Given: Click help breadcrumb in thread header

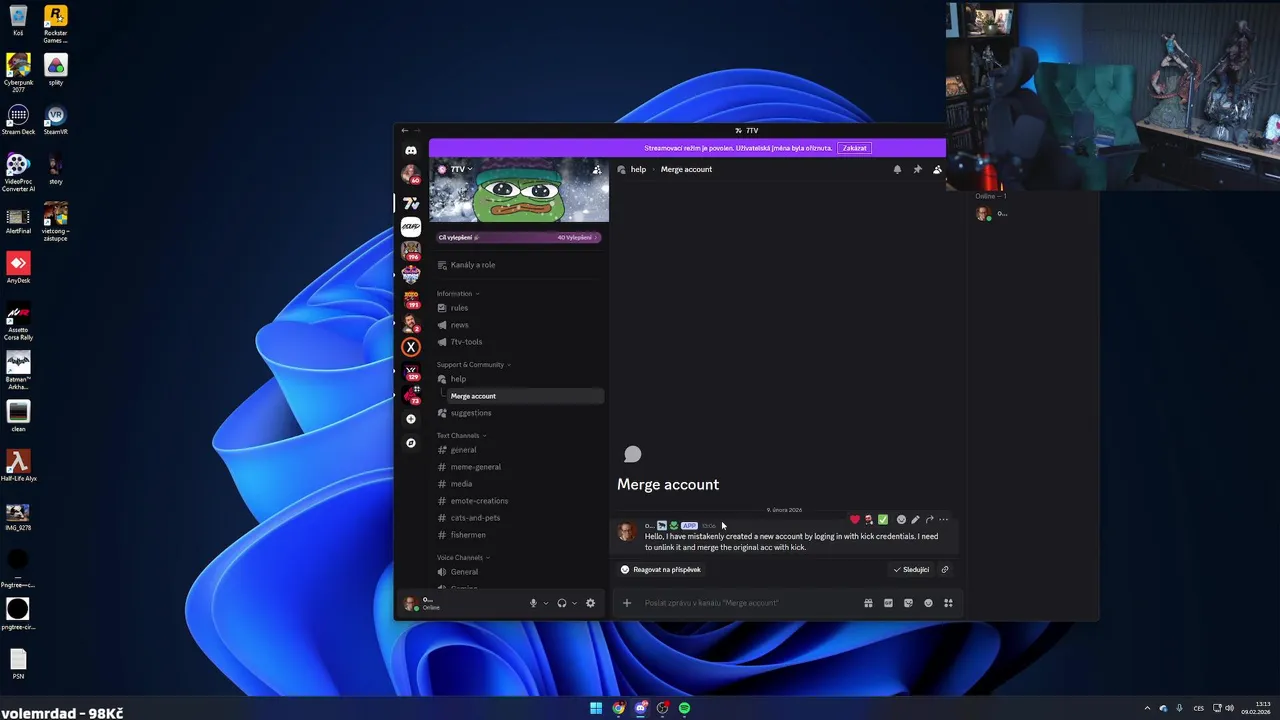Looking at the screenshot, I should [638, 169].
